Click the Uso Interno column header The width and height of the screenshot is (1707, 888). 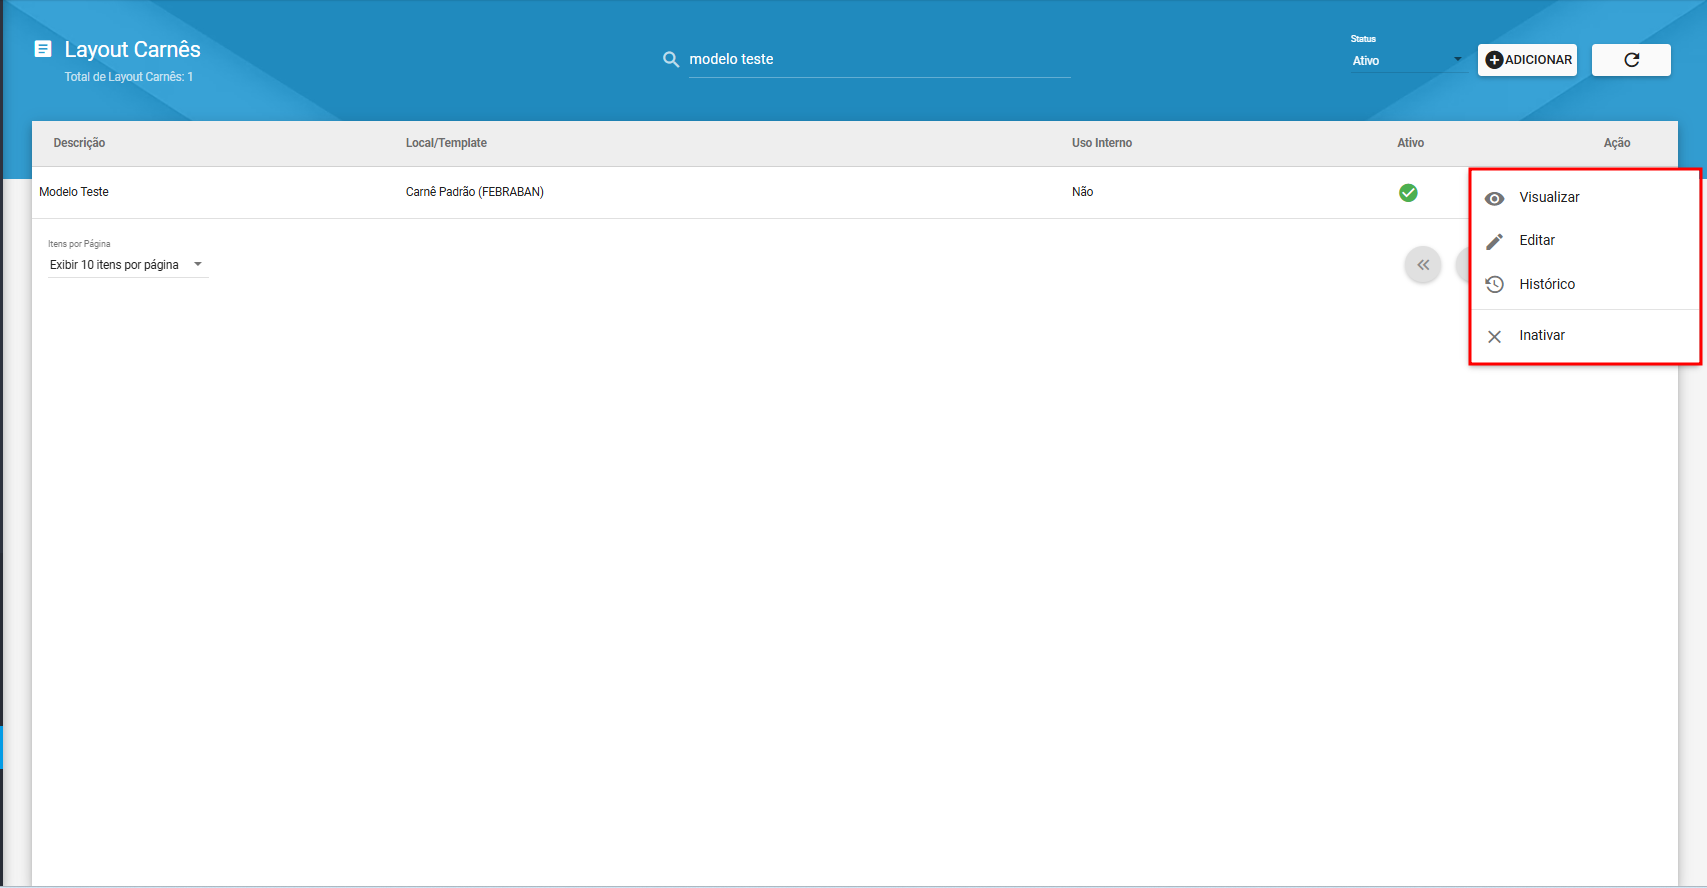1102,143
